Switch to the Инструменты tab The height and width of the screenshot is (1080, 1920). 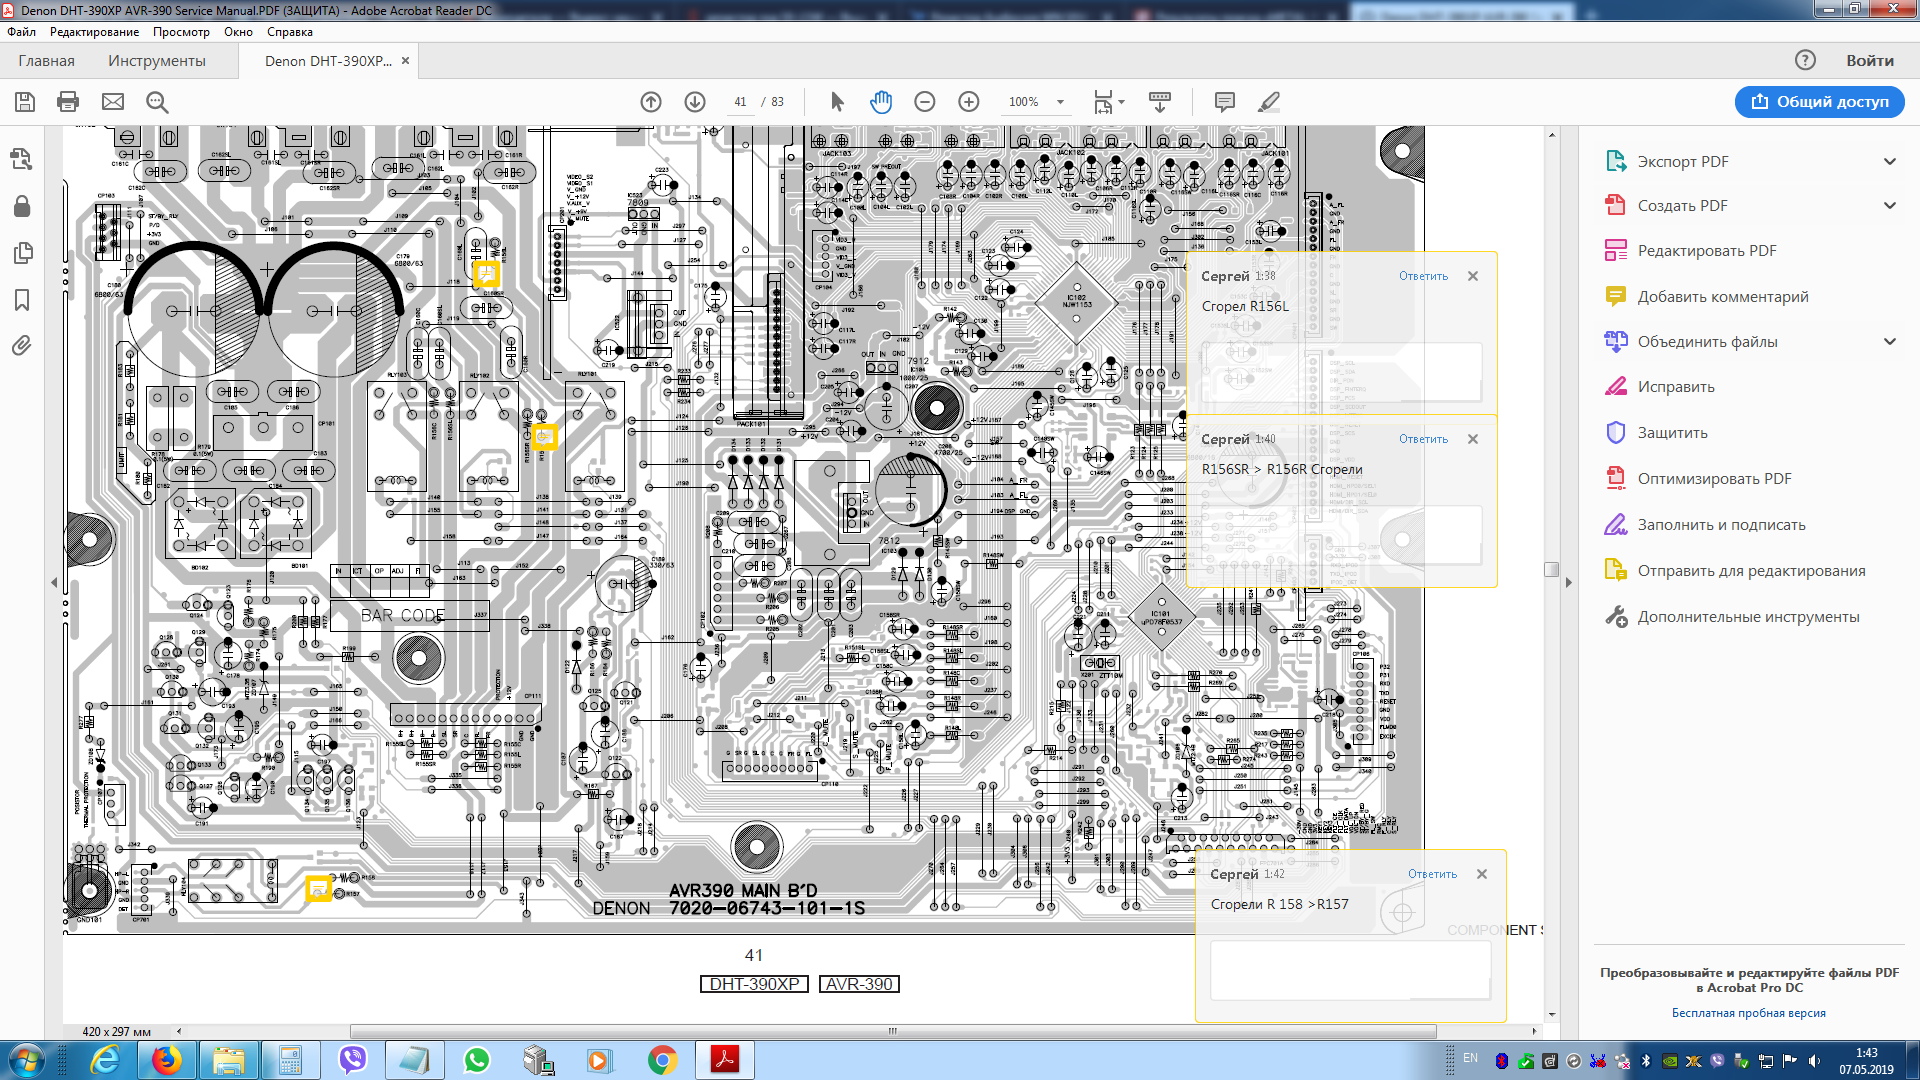click(x=157, y=61)
